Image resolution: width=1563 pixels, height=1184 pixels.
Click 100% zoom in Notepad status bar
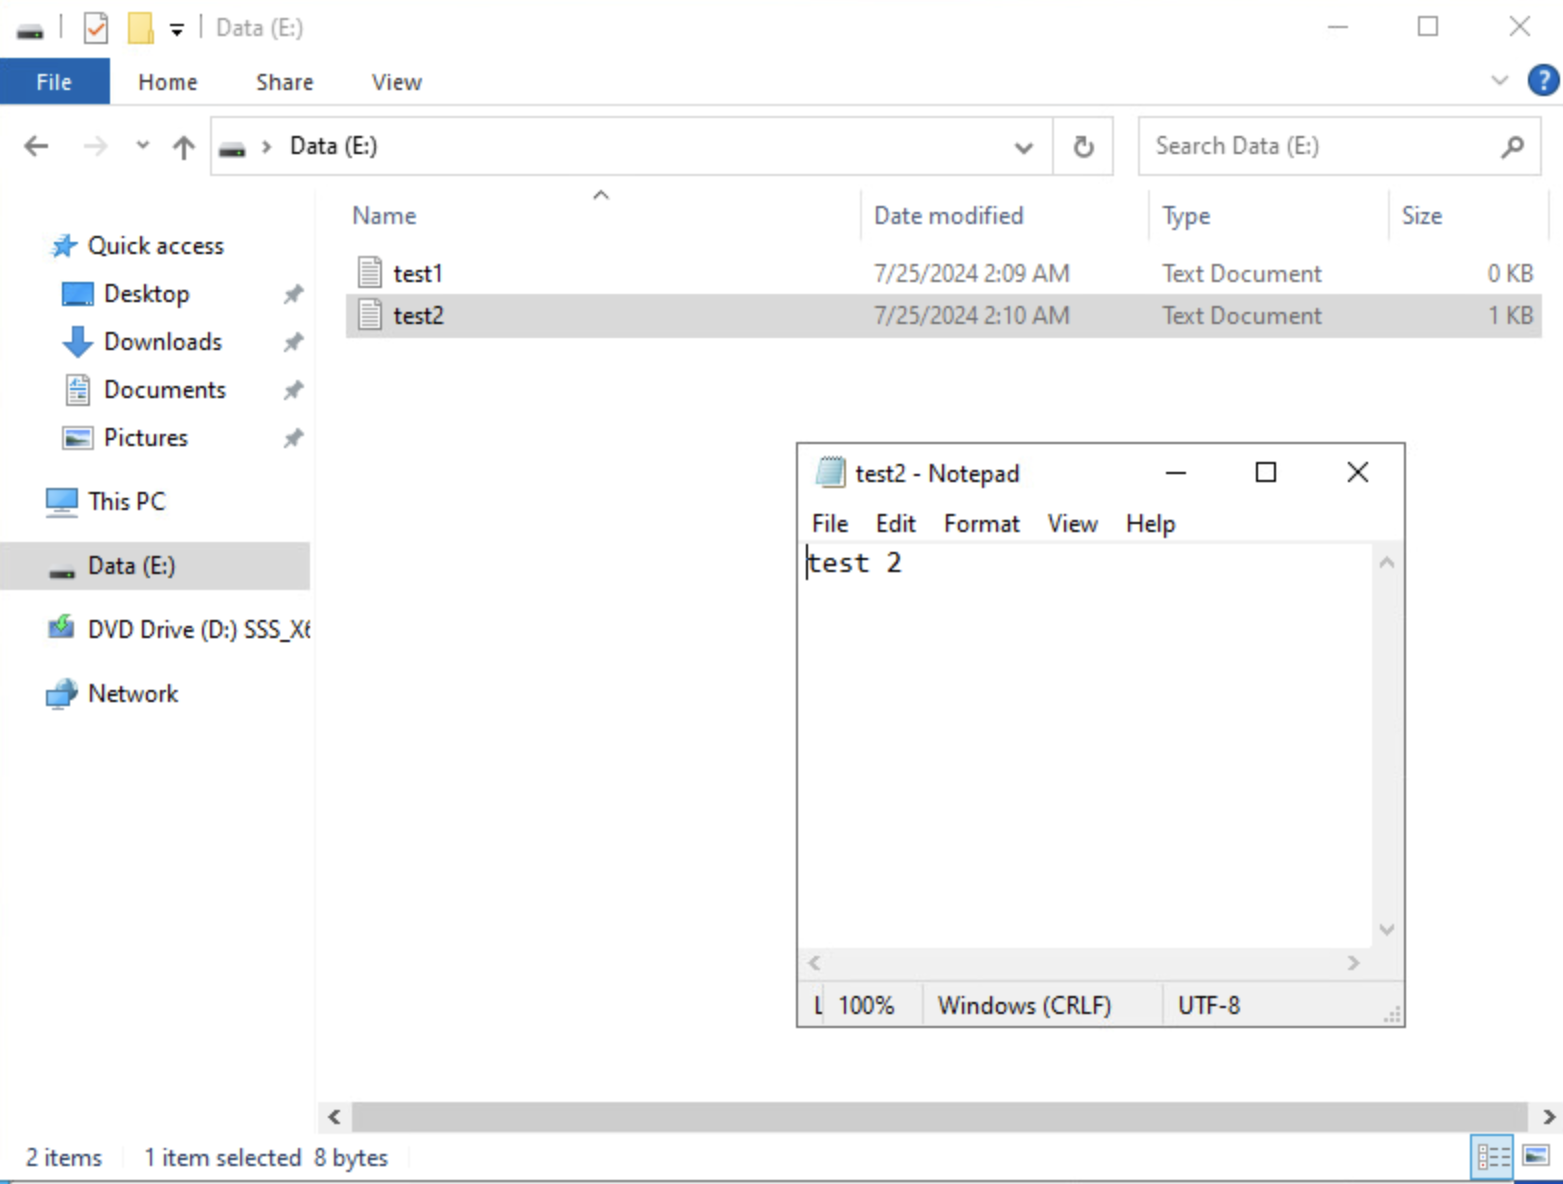pyautogui.click(x=866, y=1005)
